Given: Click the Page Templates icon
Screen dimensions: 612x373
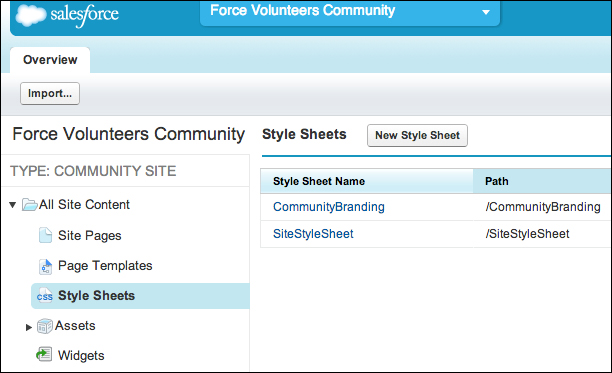Looking at the screenshot, I should [45, 266].
